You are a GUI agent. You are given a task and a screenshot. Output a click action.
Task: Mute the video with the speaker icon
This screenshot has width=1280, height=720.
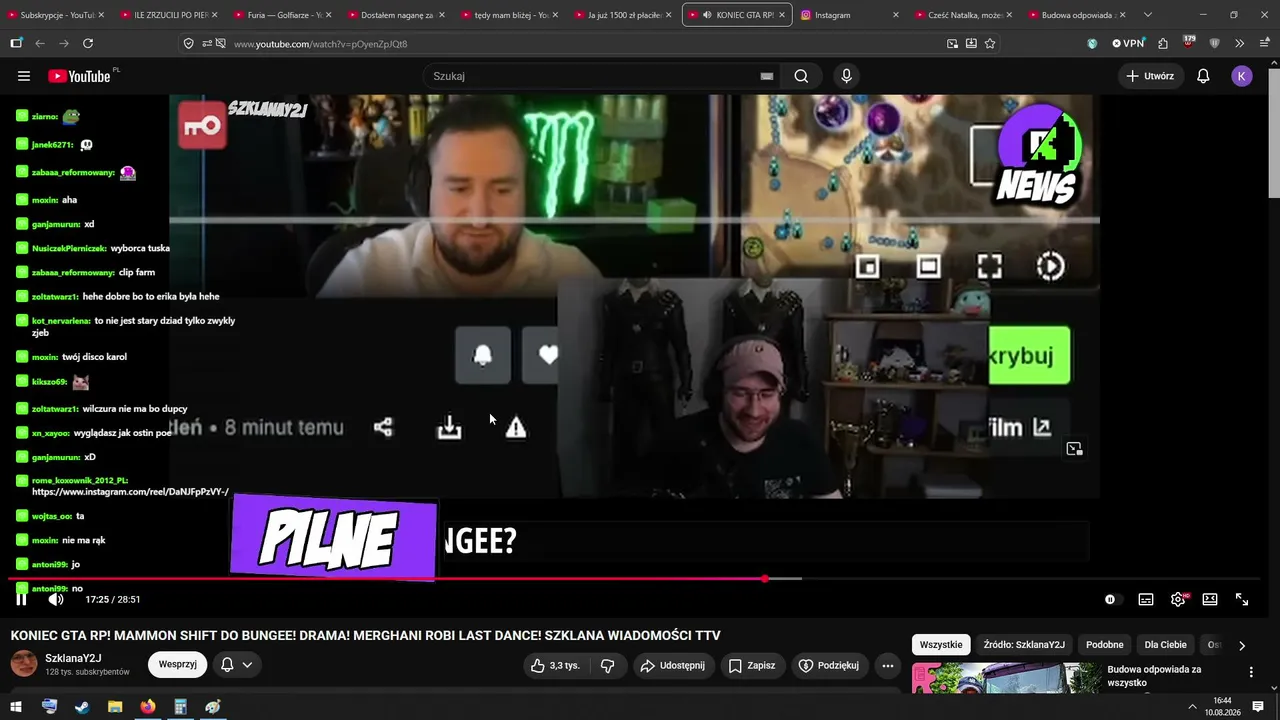pyautogui.click(x=56, y=599)
